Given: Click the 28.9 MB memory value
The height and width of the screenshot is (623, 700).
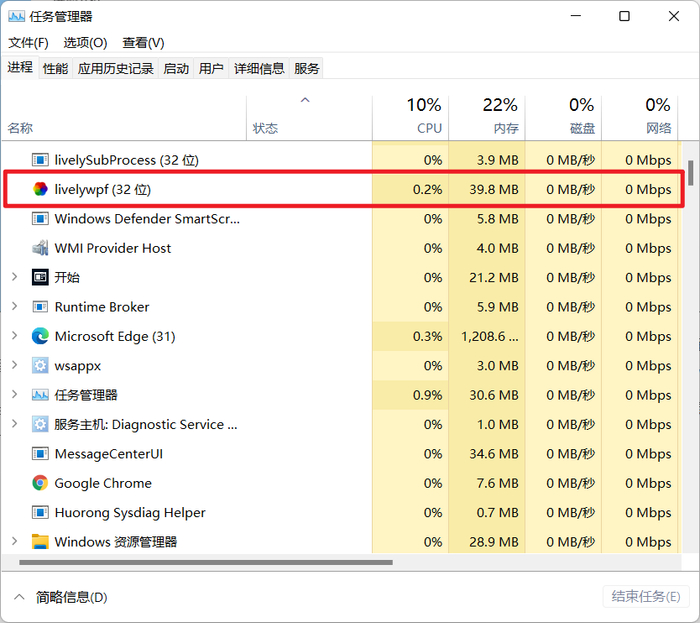Looking at the screenshot, I should (494, 542).
